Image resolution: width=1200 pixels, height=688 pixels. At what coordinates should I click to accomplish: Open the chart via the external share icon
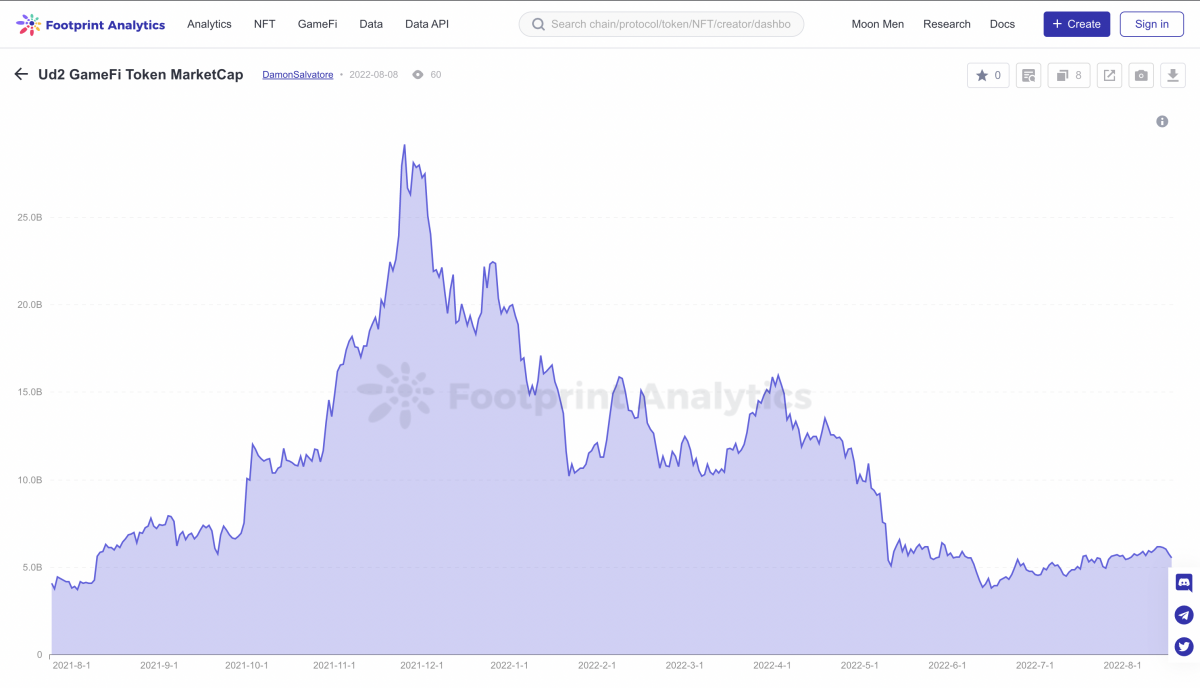[1109, 75]
